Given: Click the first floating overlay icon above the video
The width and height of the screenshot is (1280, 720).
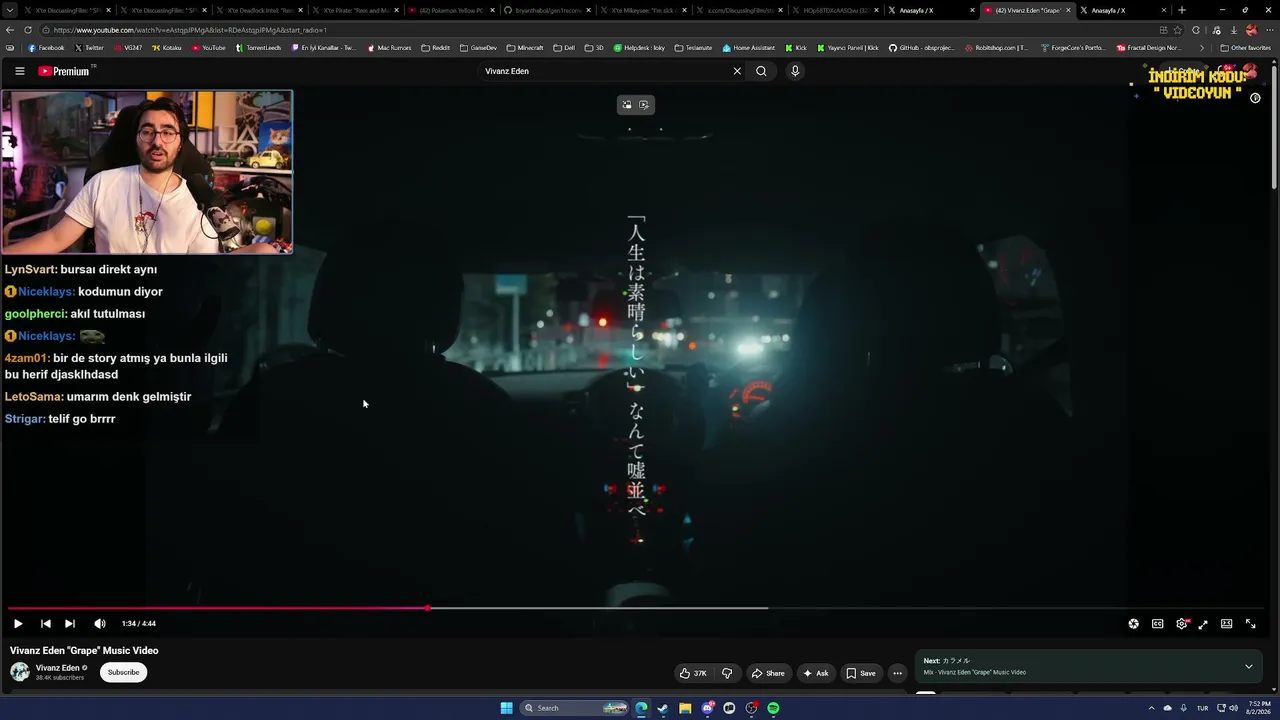Looking at the screenshot, I should [x=627, y=105].
